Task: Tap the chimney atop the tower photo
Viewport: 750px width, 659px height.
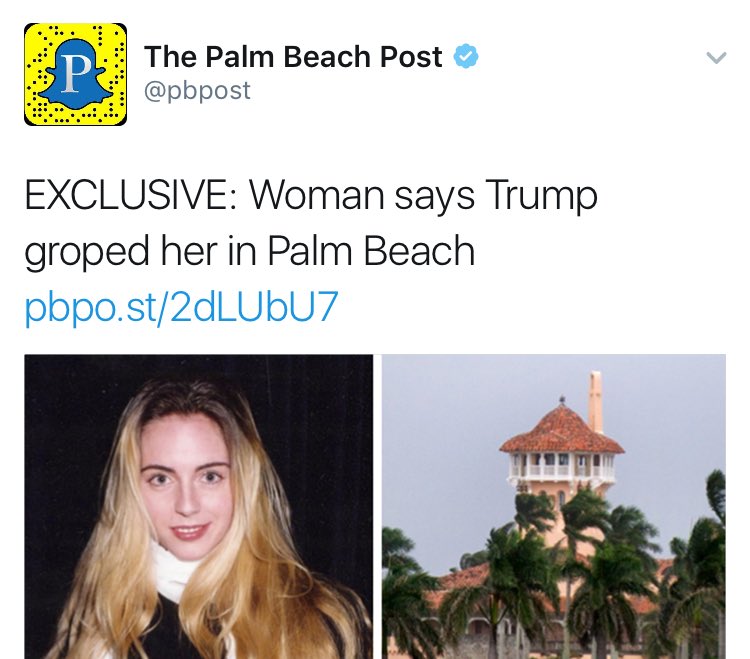Action: (x=595, y=402)
